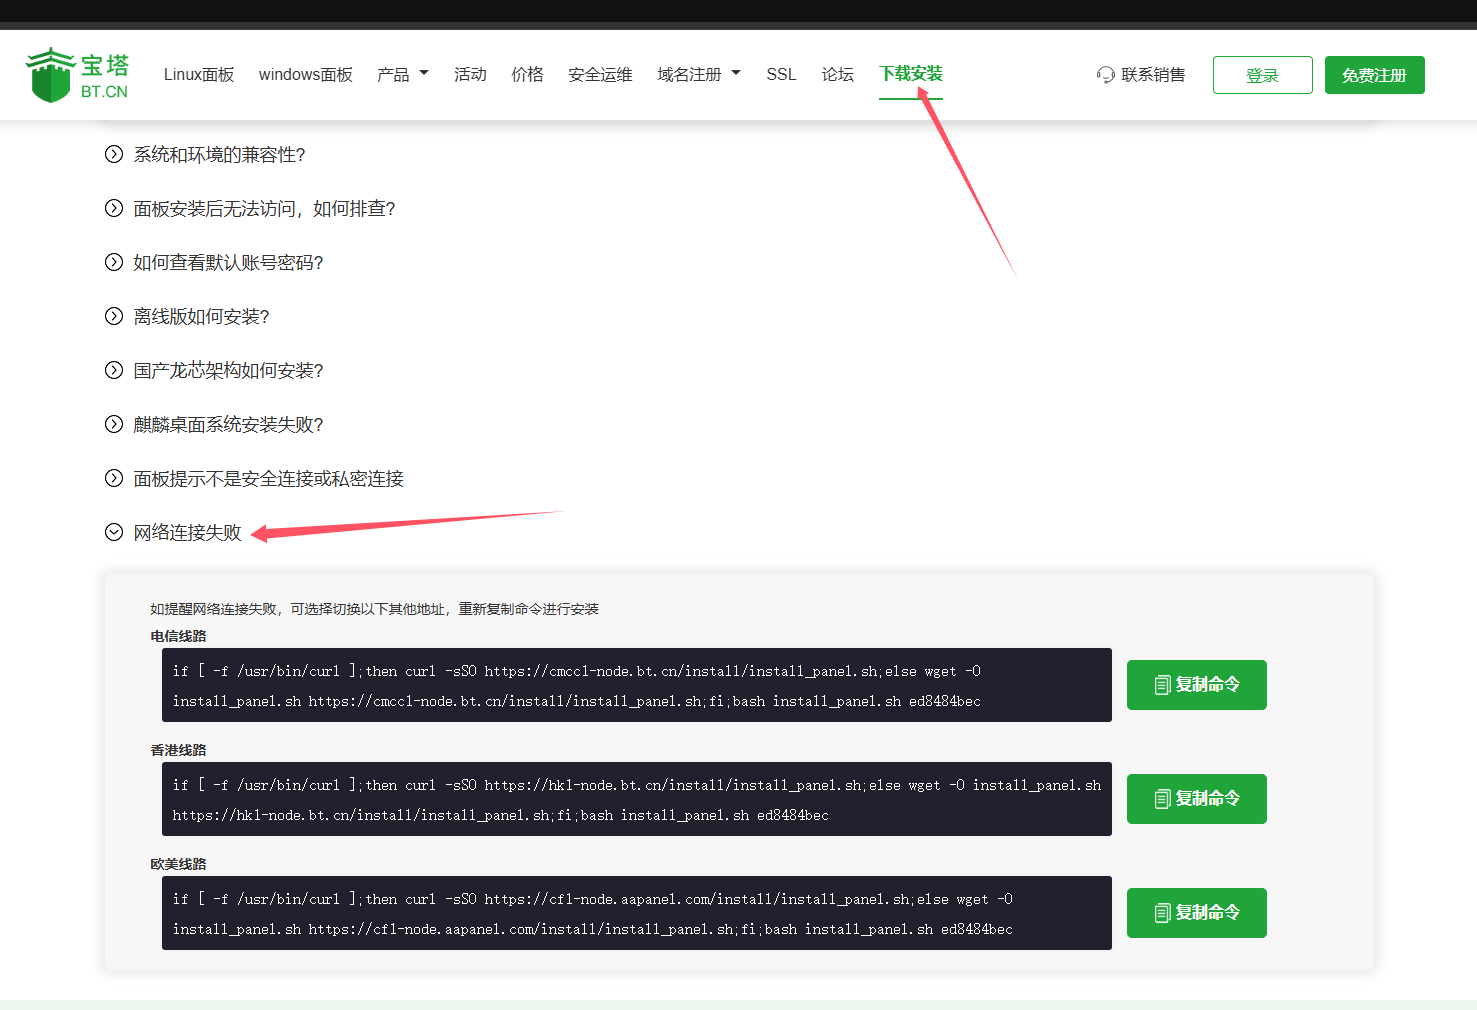Open the 麒麟桌面系统安装失败? question

pos(229,424)
